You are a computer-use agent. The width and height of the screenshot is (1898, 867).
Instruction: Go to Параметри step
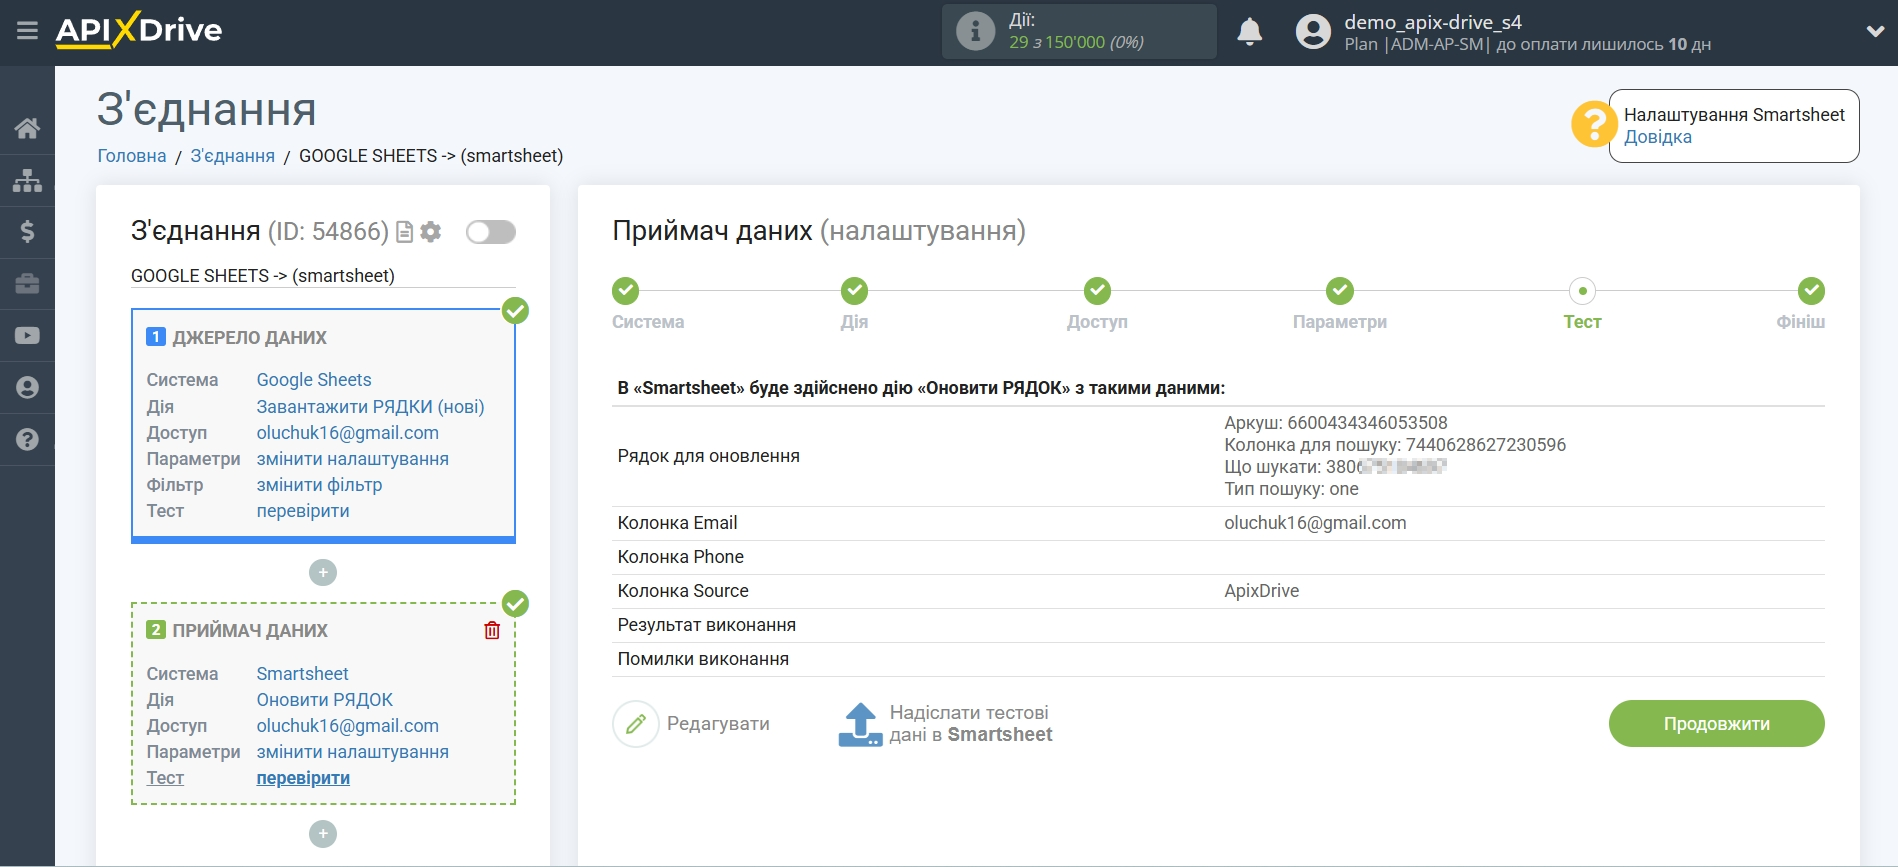[x=1339, y=291]
